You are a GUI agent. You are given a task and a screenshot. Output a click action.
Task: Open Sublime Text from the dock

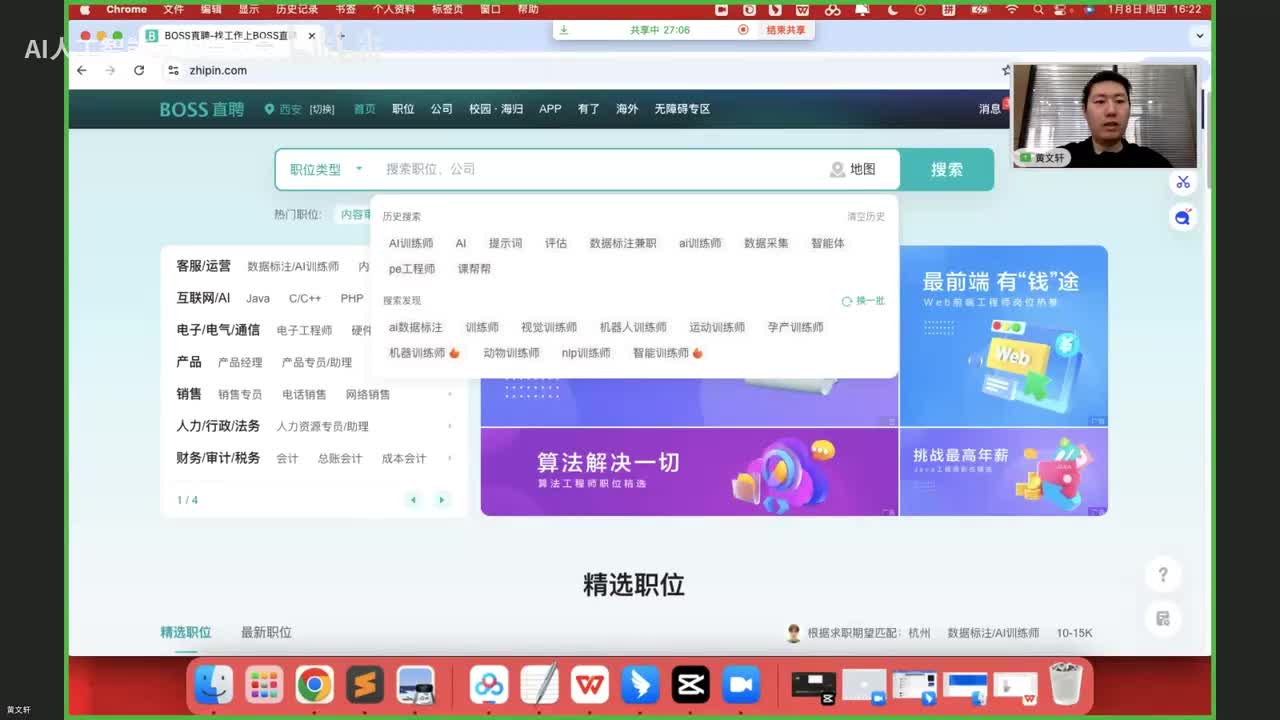[365, 685]
